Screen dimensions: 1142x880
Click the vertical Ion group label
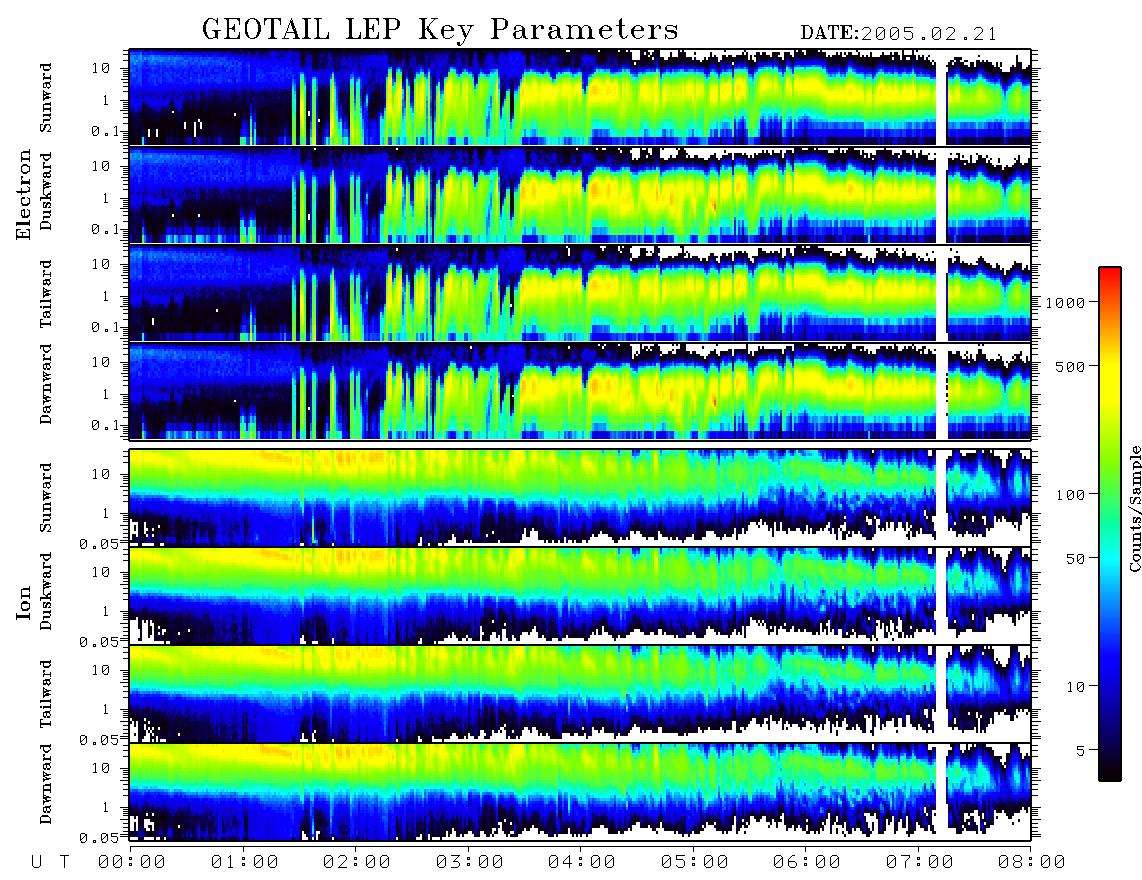(24, 602)
